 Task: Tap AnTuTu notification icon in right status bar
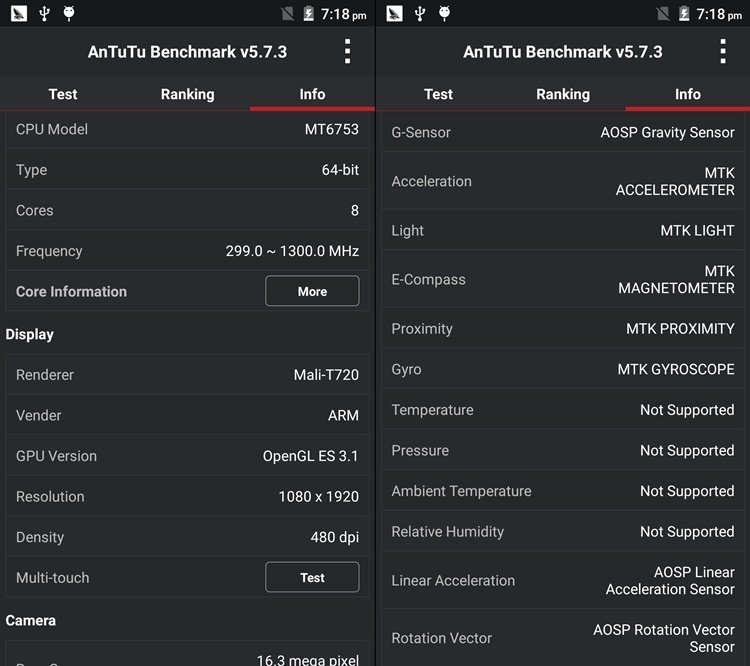[x=395, y=13]
